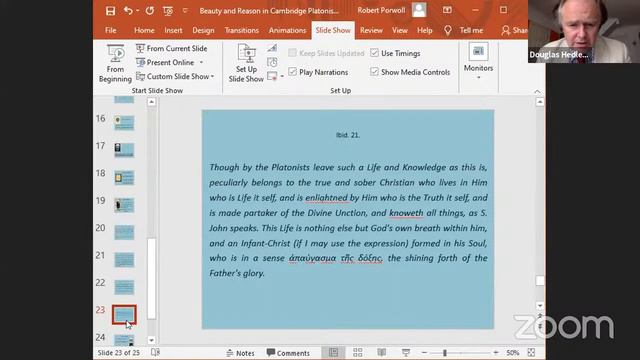Select slide 18 thumbnail
Screen dimensions: 640x360
click(x=124, y=178)
